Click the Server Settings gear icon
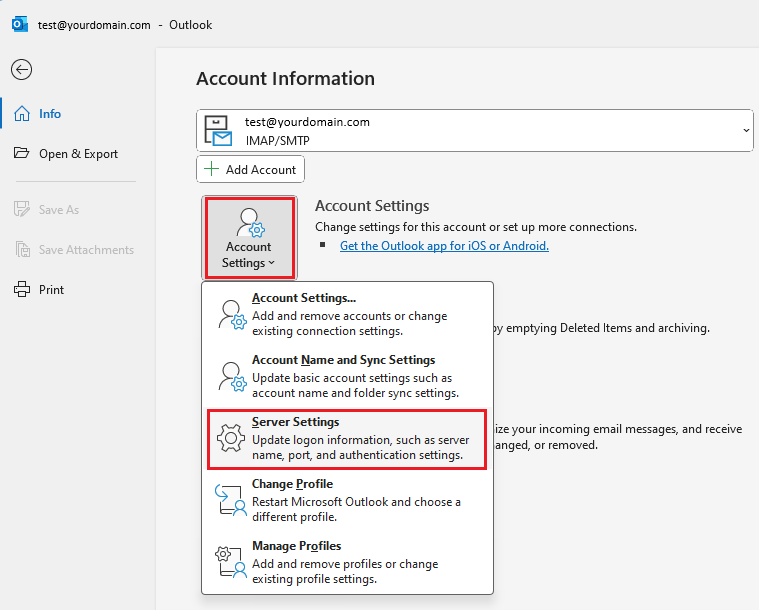The width and height of the screenshot is (759, 610). pos(231,438)
